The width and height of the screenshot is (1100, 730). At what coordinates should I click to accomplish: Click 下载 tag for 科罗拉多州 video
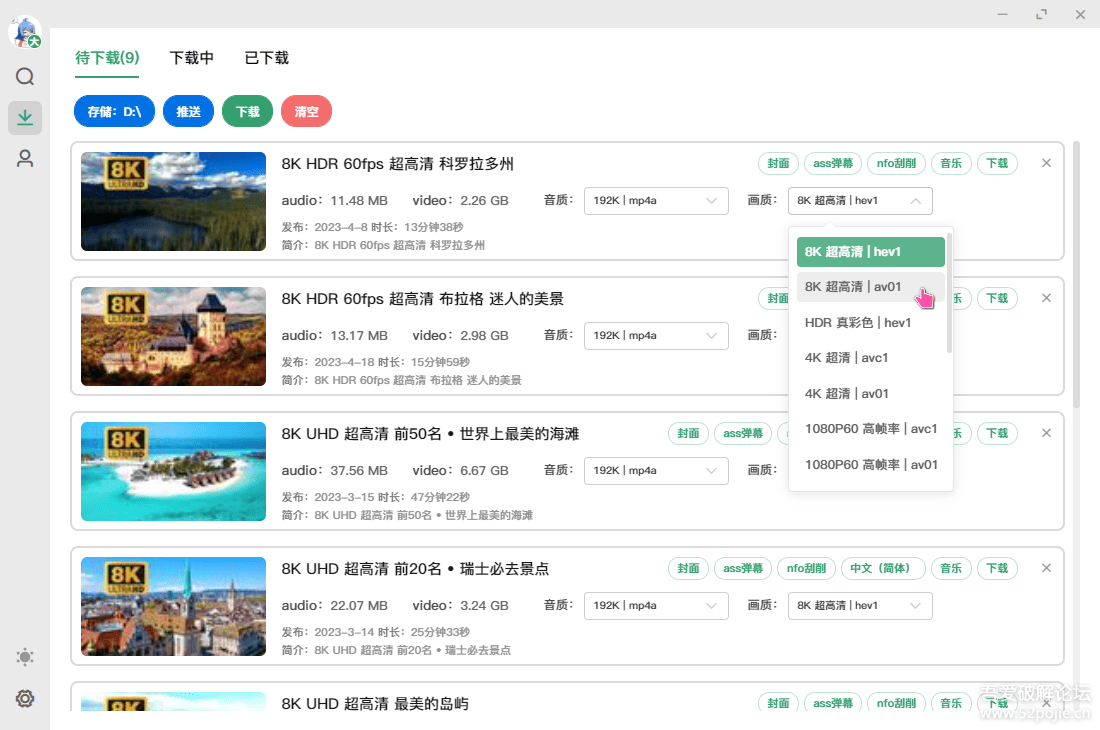click(x=997, y=163)
